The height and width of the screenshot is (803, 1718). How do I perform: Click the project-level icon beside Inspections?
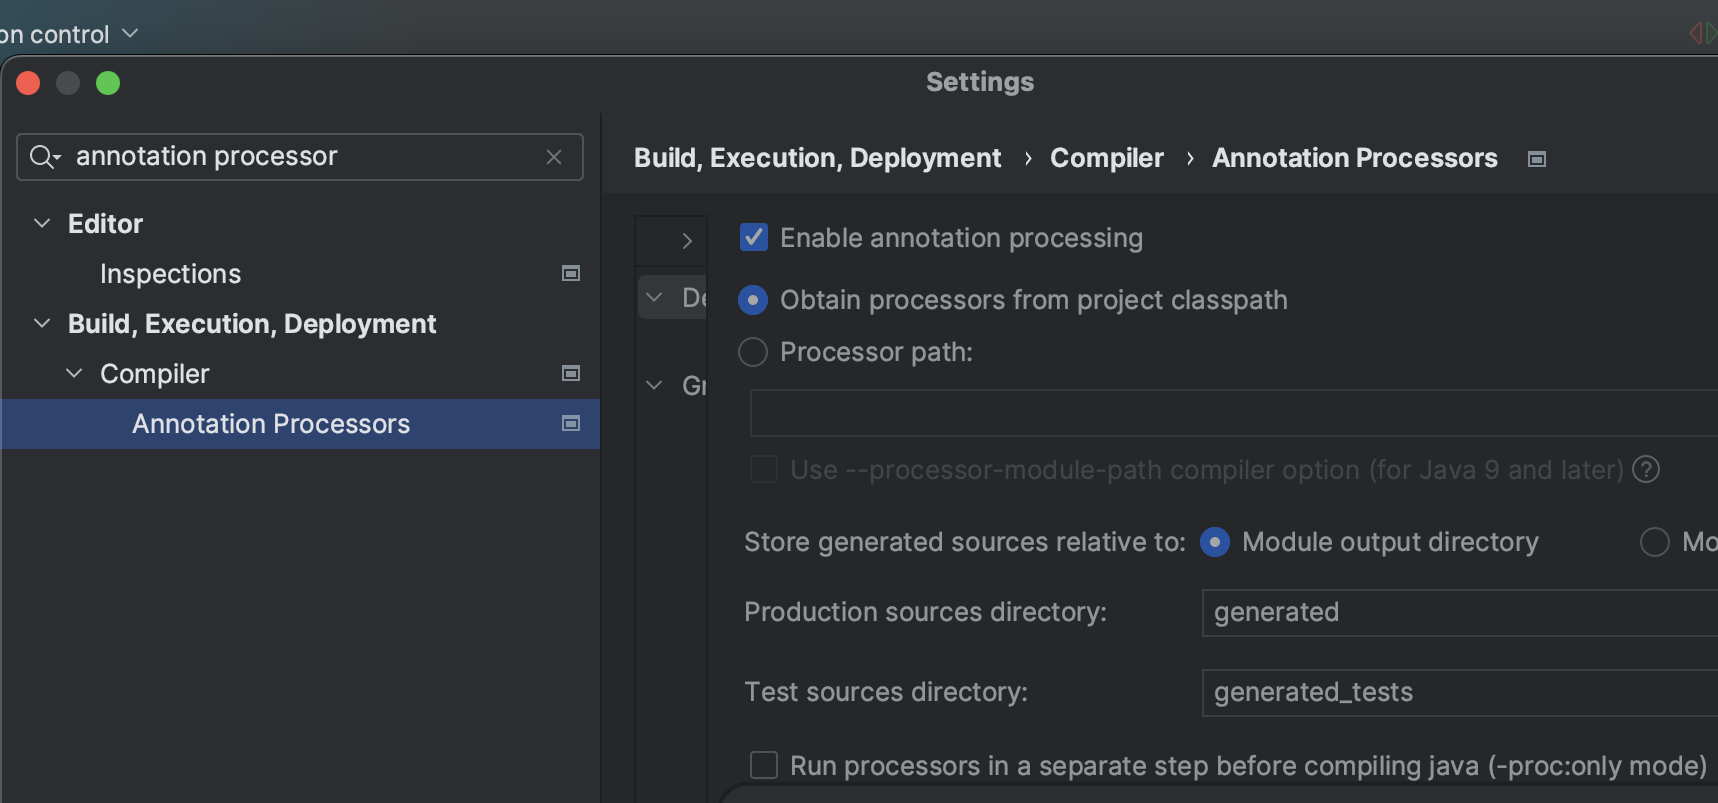(571, 273)
